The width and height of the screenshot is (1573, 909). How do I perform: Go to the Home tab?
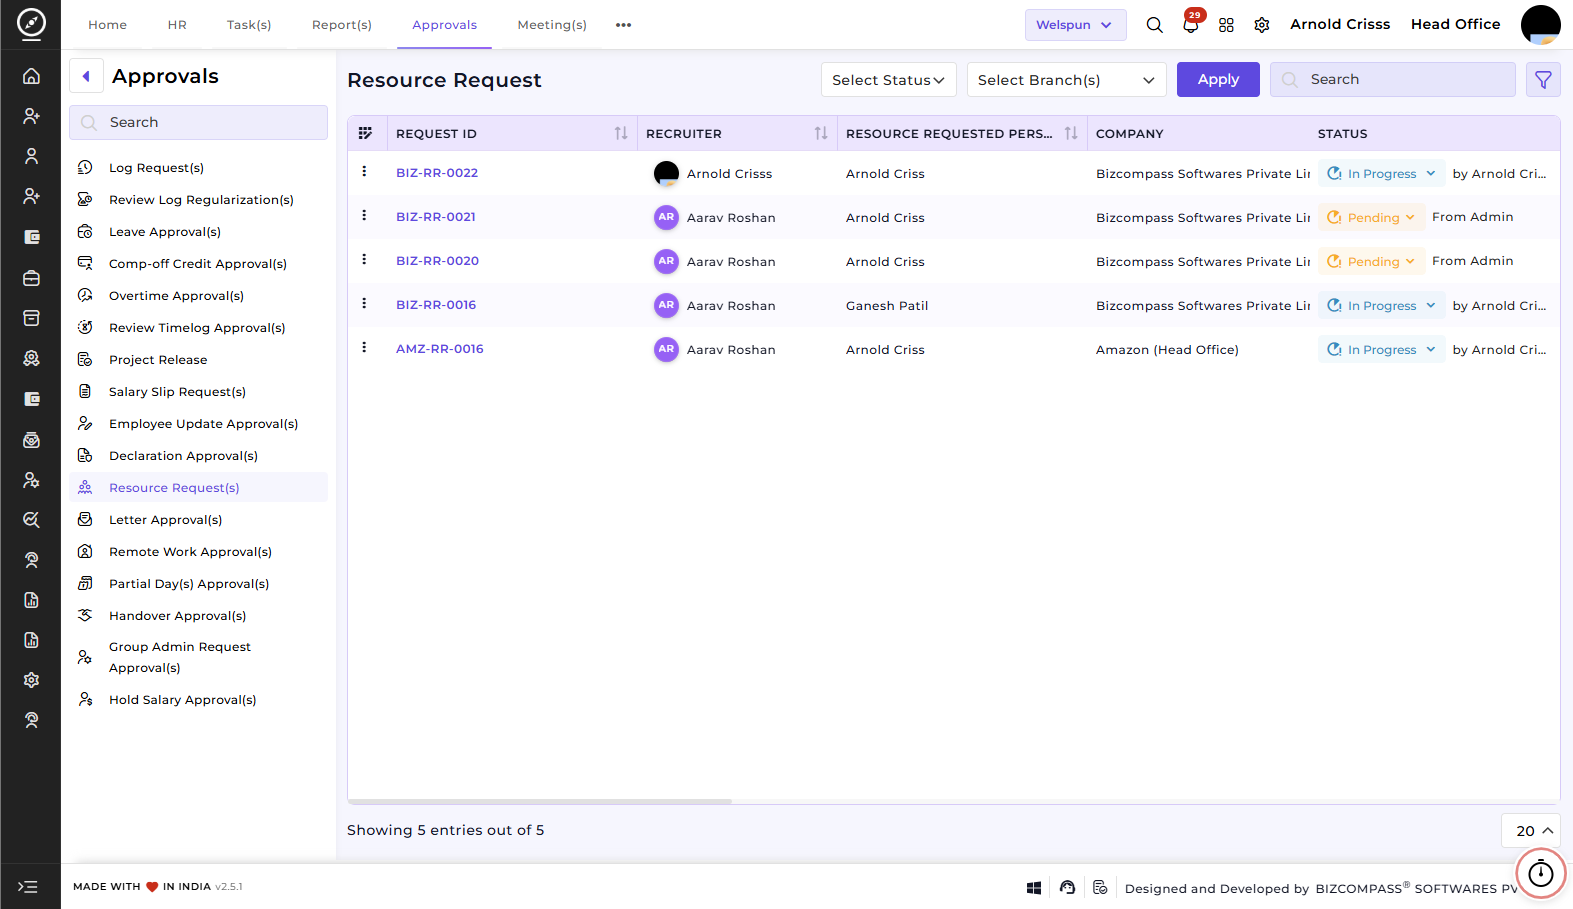pyautogui.click(x=107, y=25)
